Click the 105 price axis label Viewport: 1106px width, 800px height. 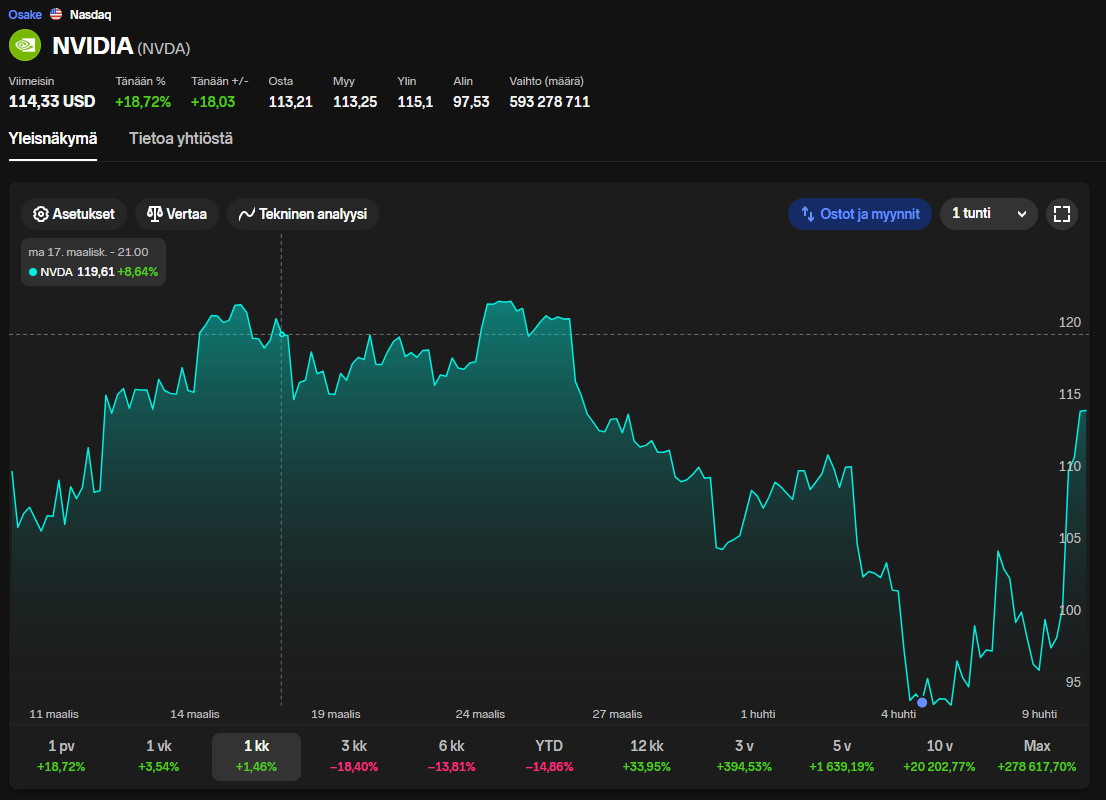(x=1069, y=538)
